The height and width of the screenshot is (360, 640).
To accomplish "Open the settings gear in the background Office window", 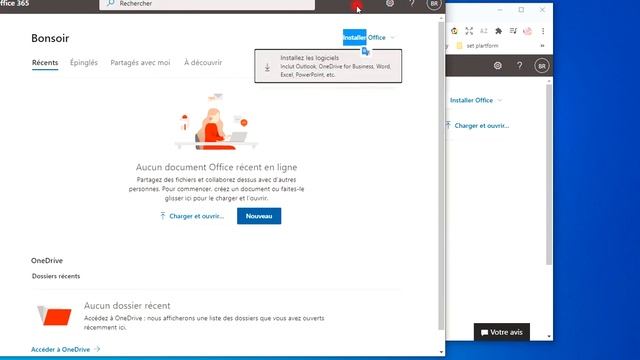I will coord(498,65).
